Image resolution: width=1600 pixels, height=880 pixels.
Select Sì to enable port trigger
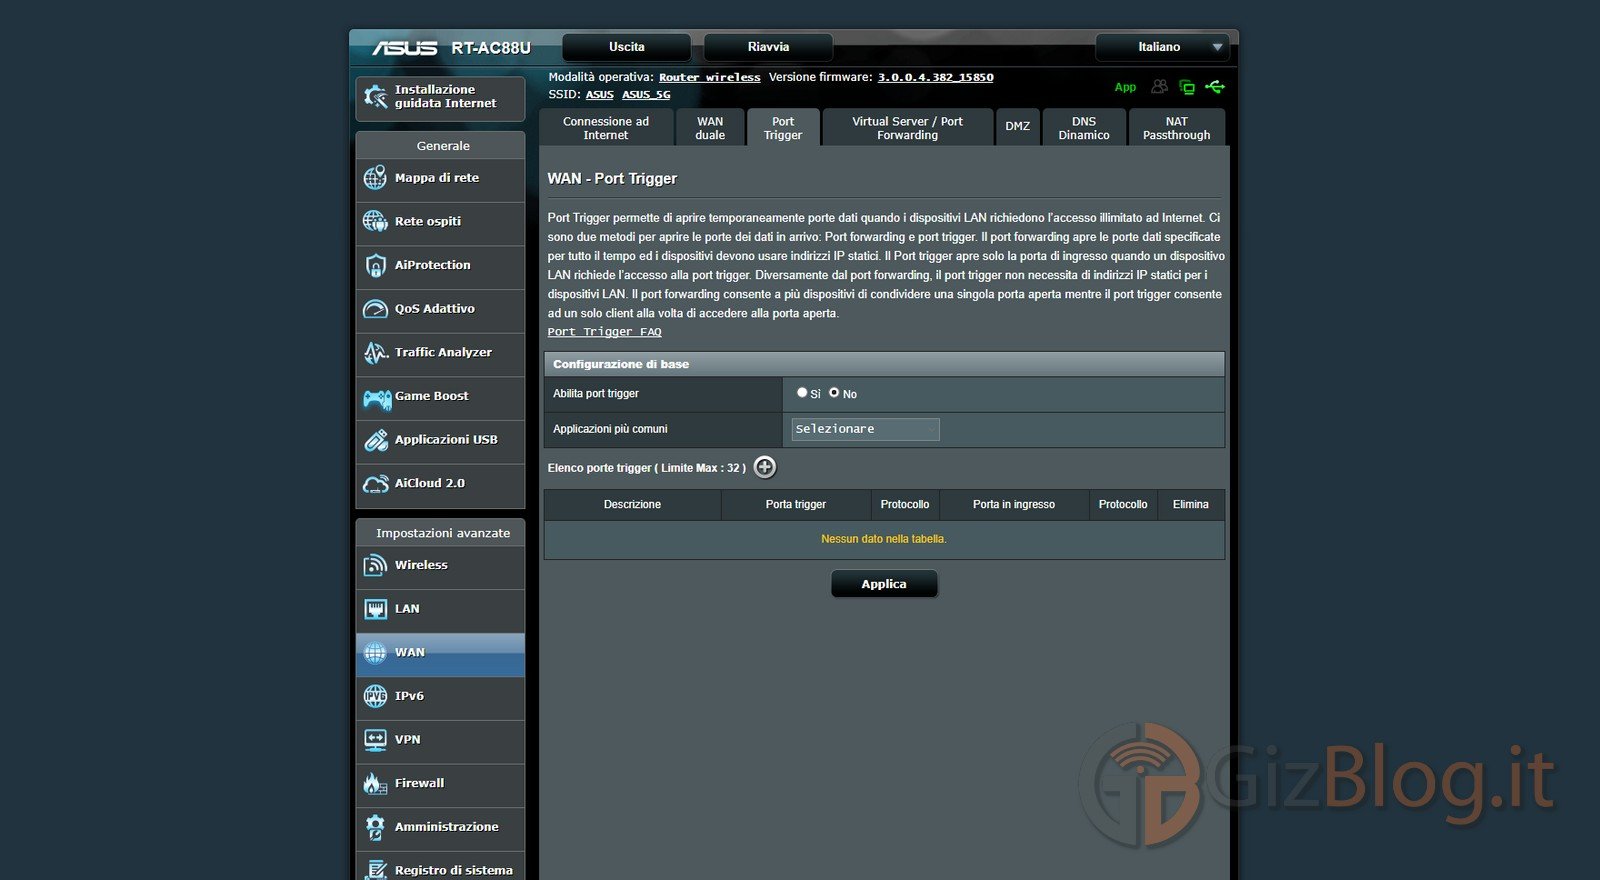(802, 393)
